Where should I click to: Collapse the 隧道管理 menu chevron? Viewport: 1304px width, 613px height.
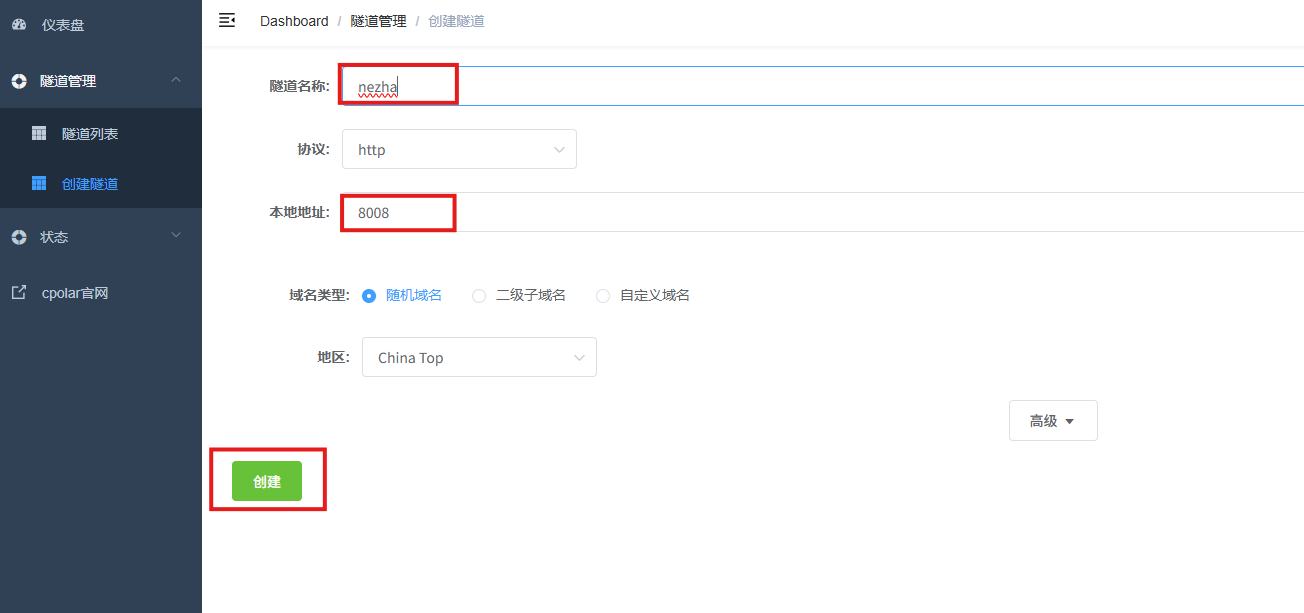click(x=176, y=80)
